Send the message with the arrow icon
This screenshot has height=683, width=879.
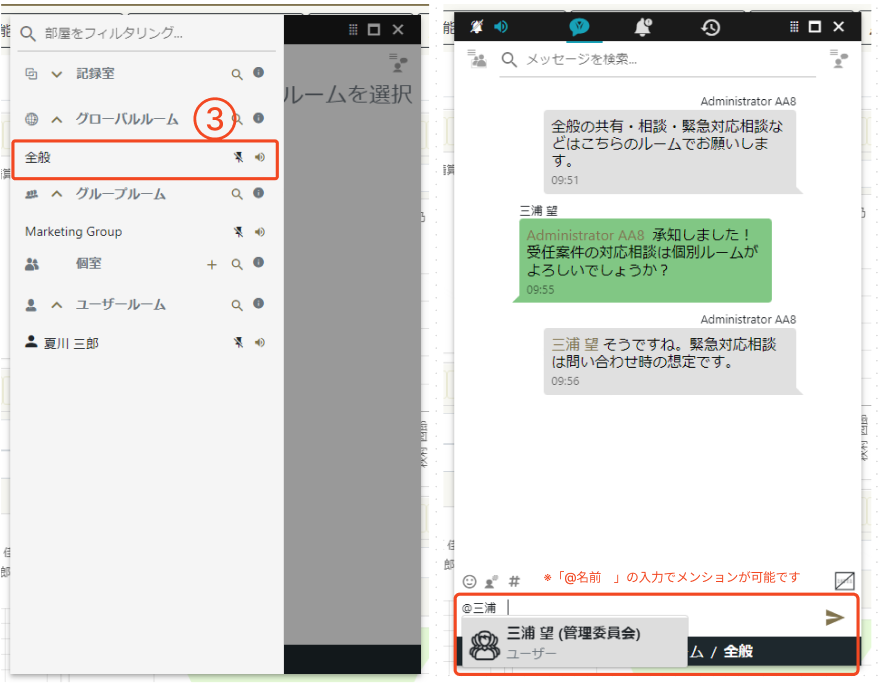(834, 618)
